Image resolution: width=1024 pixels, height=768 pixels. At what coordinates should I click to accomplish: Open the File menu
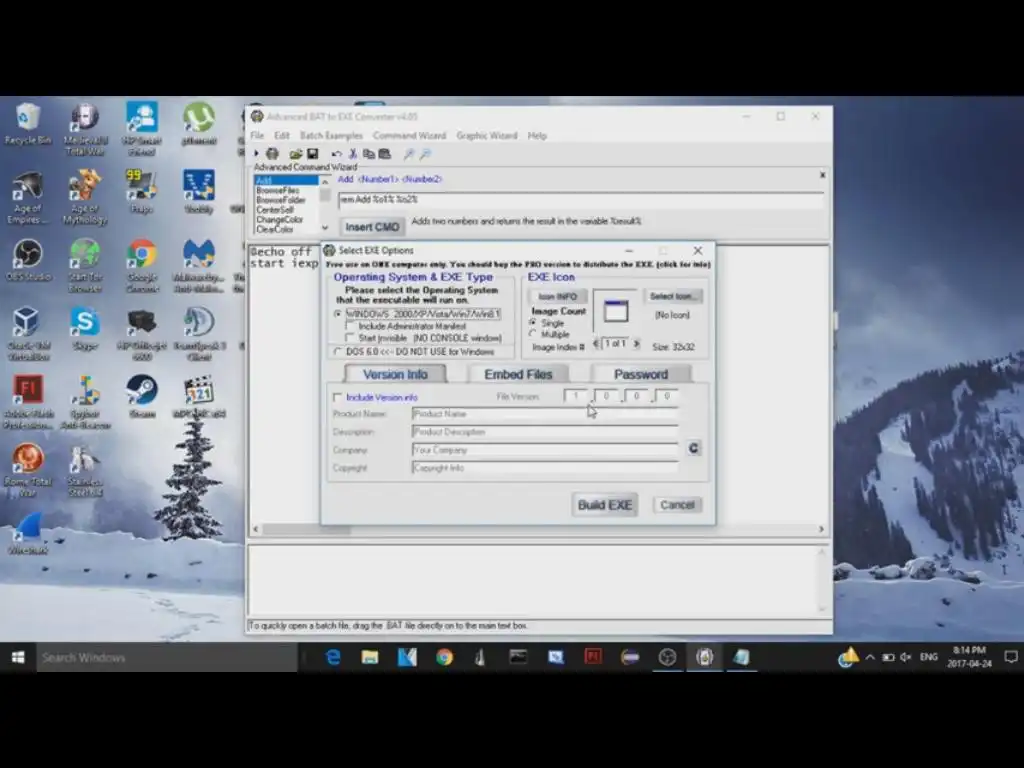point(257,135)
